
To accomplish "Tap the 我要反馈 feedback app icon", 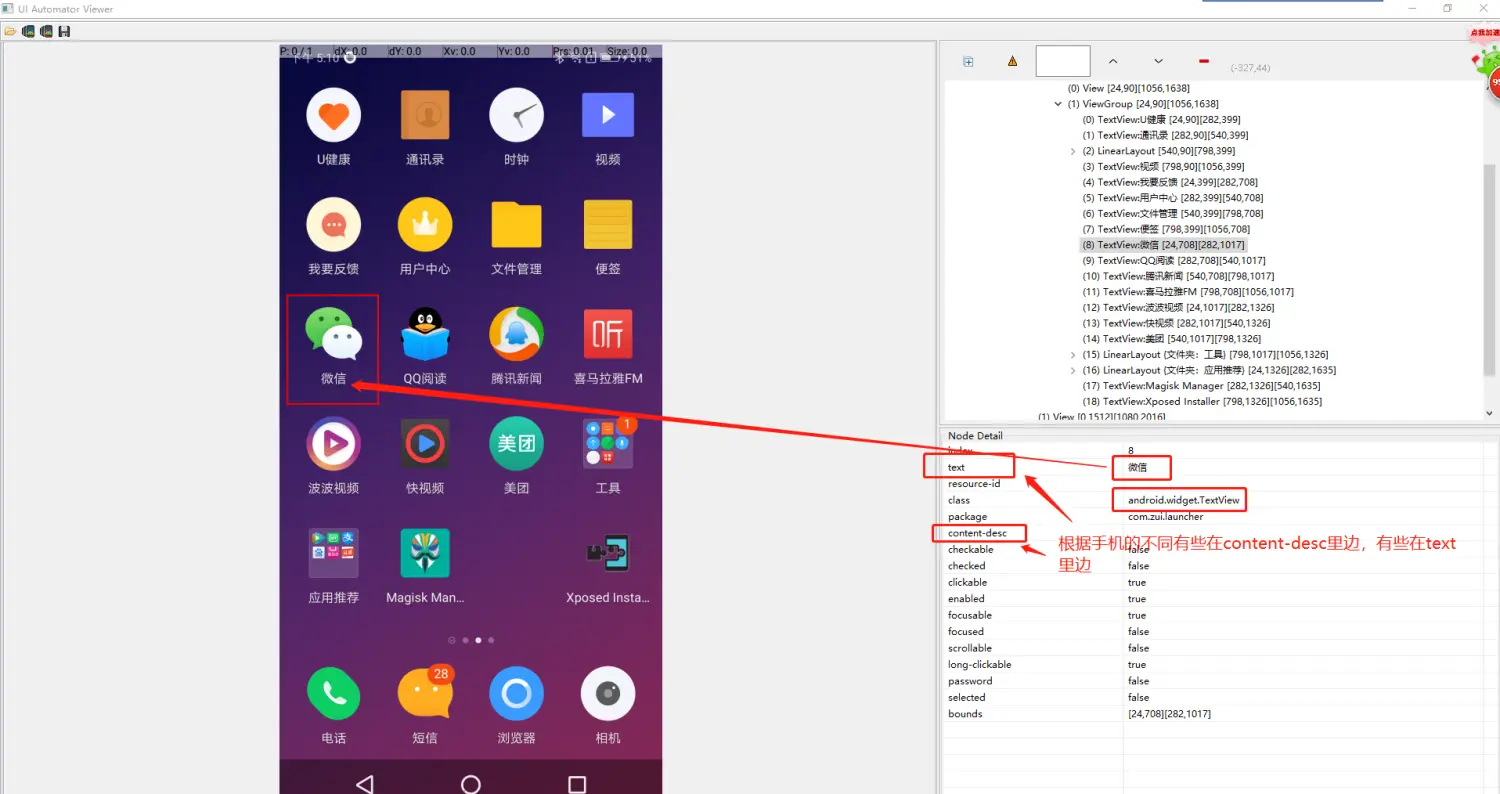I will coord(333,225).
